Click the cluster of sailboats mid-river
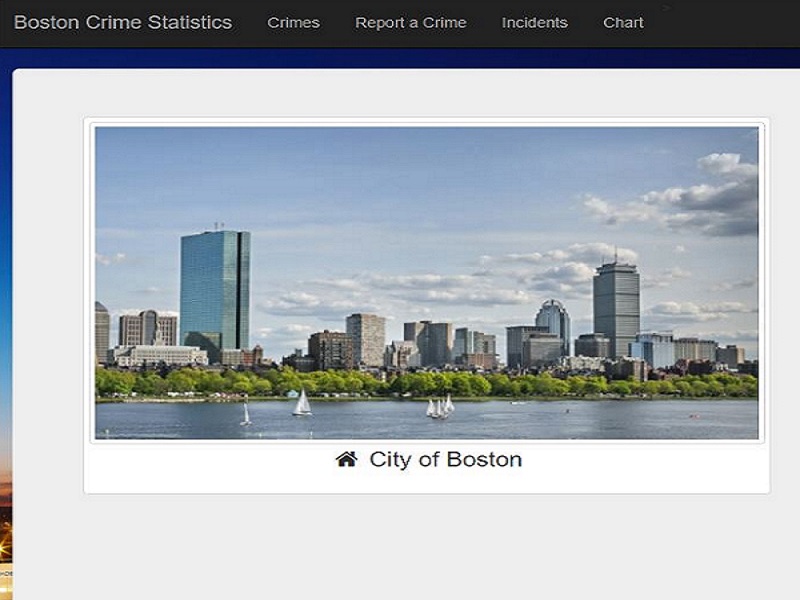800x600 pixels. point(440,407)
